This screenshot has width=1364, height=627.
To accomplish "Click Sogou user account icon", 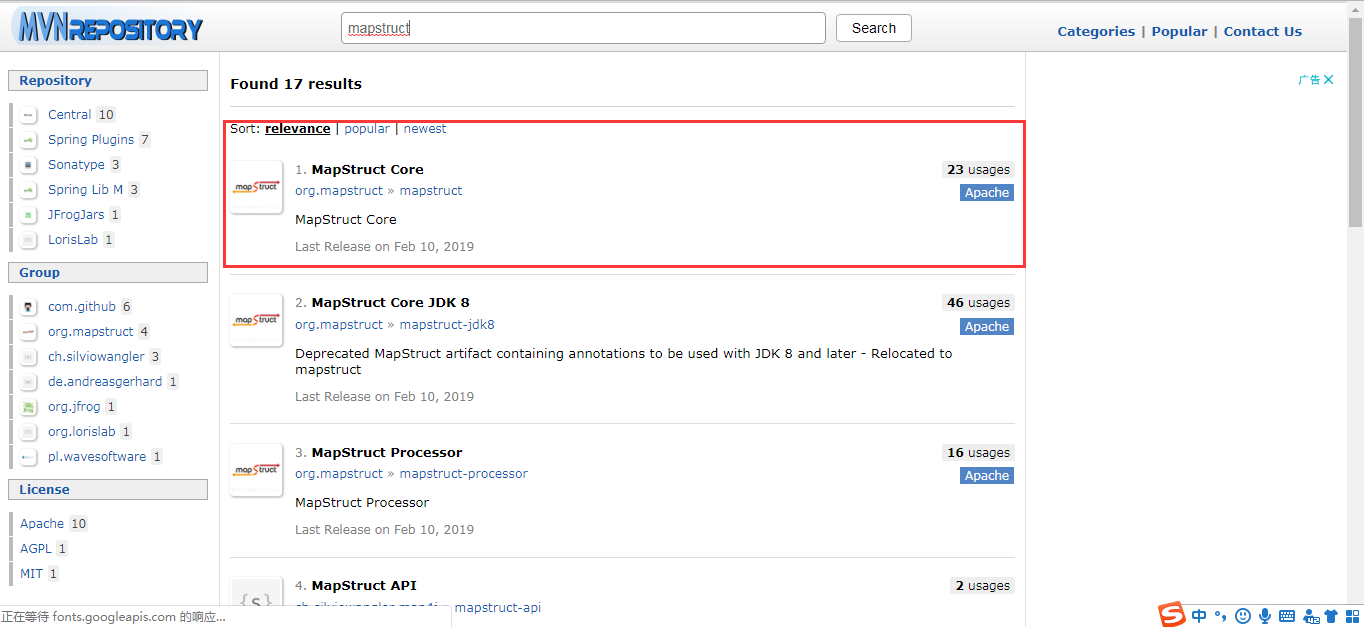I will tap(1310, 616).
